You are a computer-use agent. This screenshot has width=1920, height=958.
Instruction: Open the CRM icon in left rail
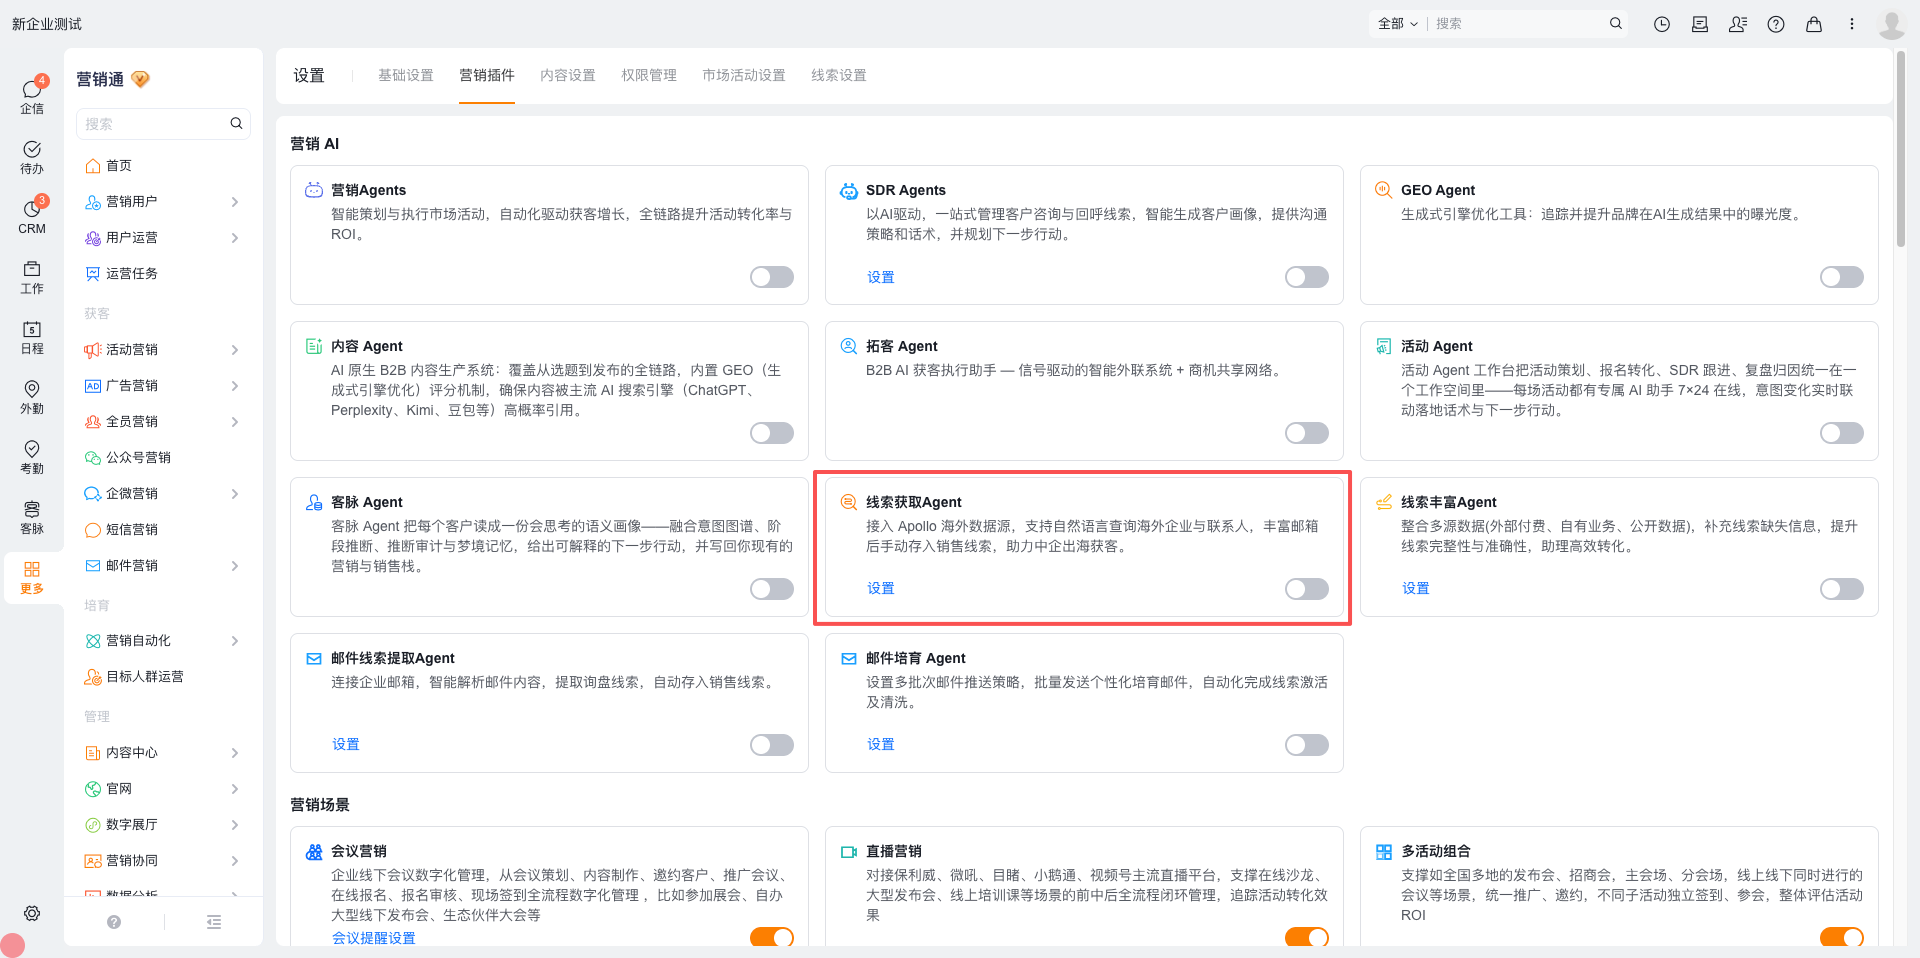[x=32, y=215]
